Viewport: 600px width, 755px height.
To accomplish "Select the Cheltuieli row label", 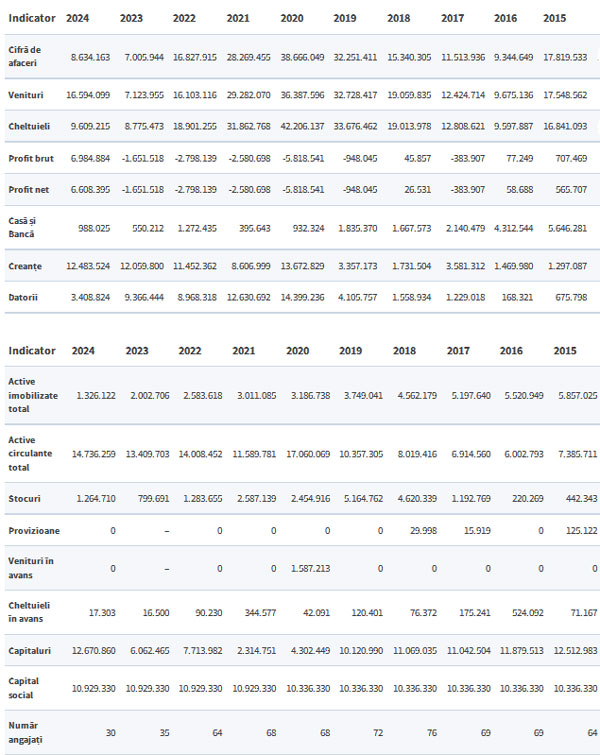I will [29, 126].
